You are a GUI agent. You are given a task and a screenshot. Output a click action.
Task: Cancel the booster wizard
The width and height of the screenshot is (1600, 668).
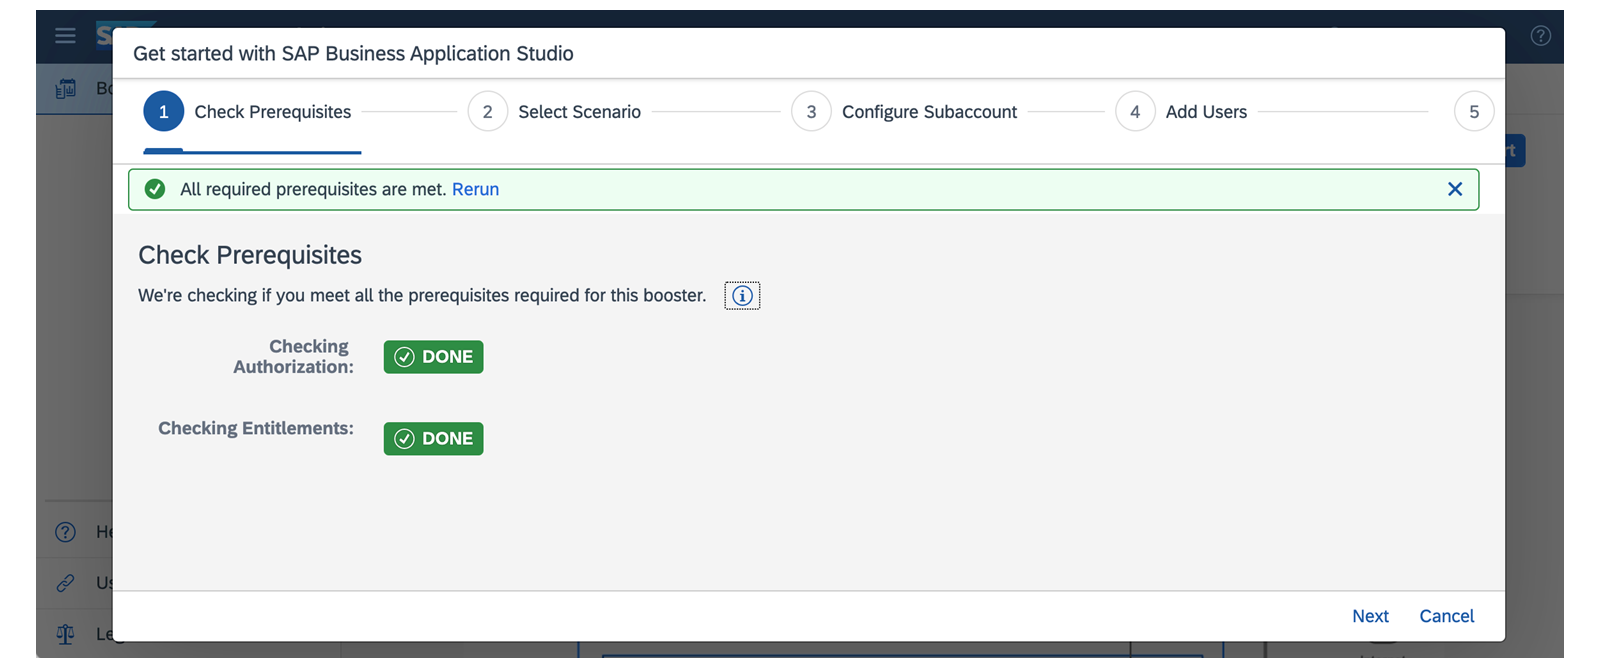[1447, 616]
